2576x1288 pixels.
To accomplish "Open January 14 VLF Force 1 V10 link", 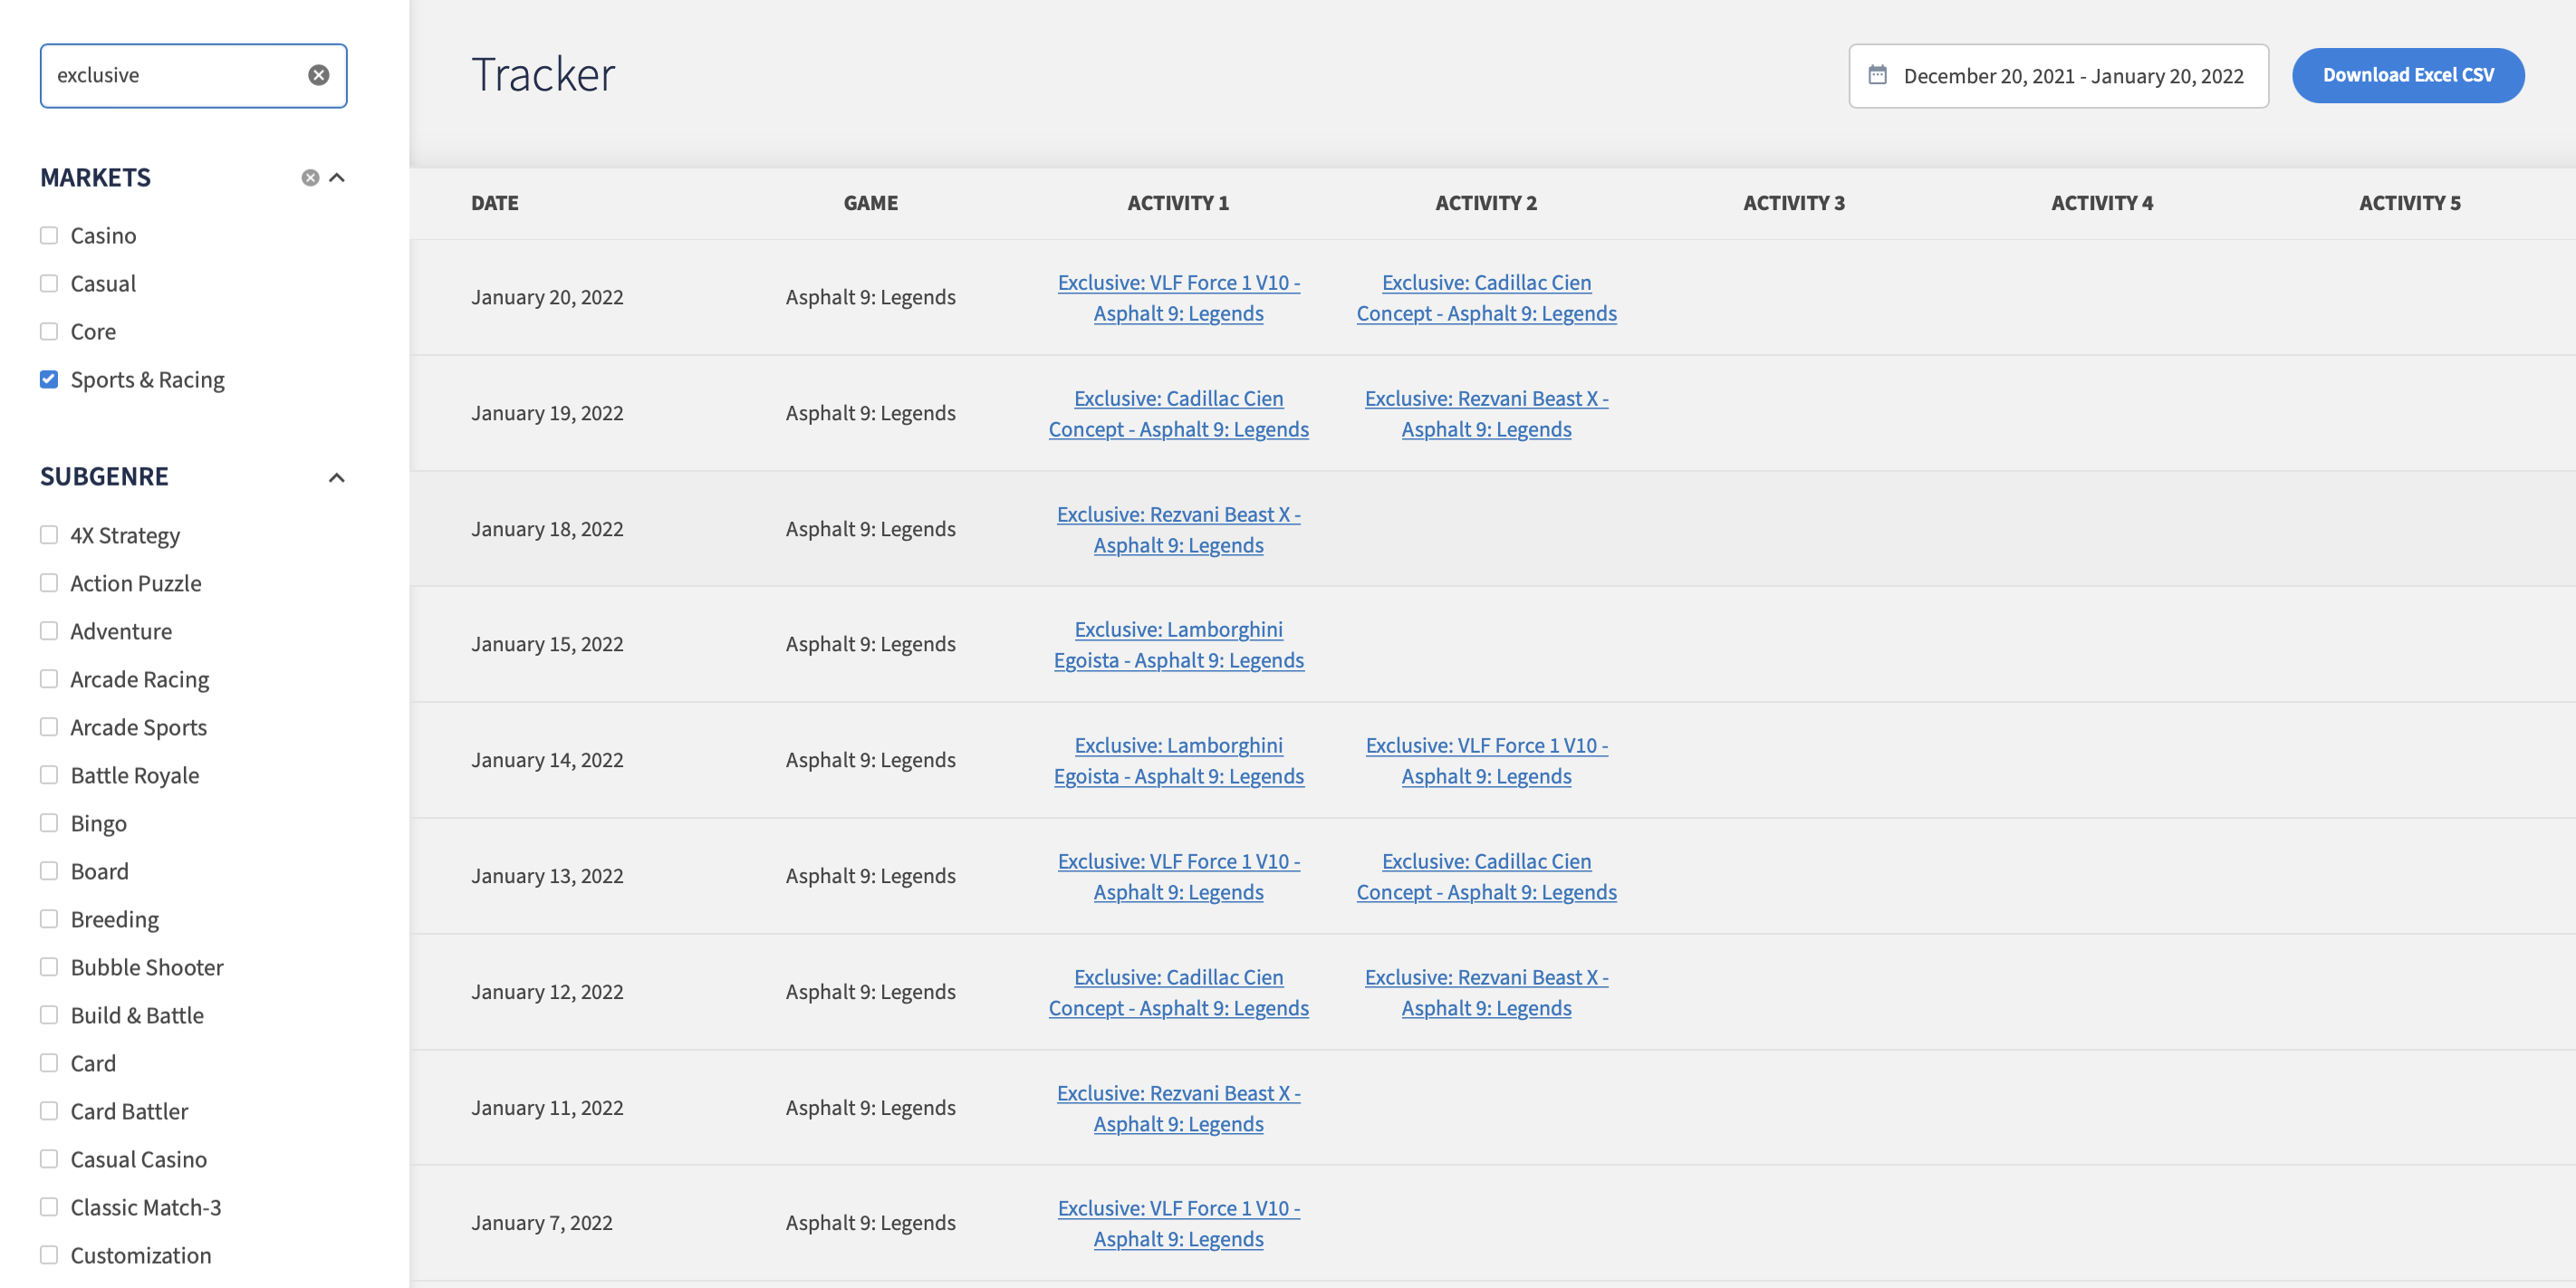I will (x=1486, y=761).
